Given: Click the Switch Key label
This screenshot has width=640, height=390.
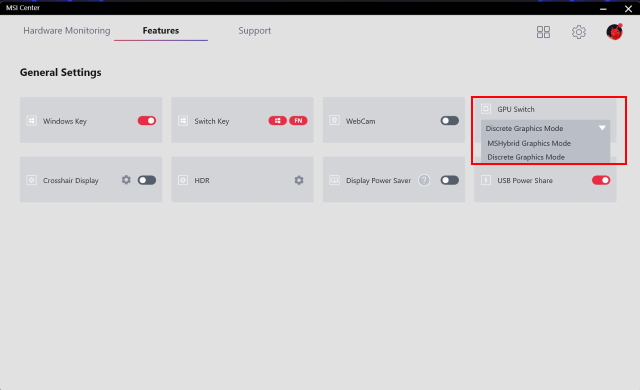Looking at the screenshot, I should point(212,121).
